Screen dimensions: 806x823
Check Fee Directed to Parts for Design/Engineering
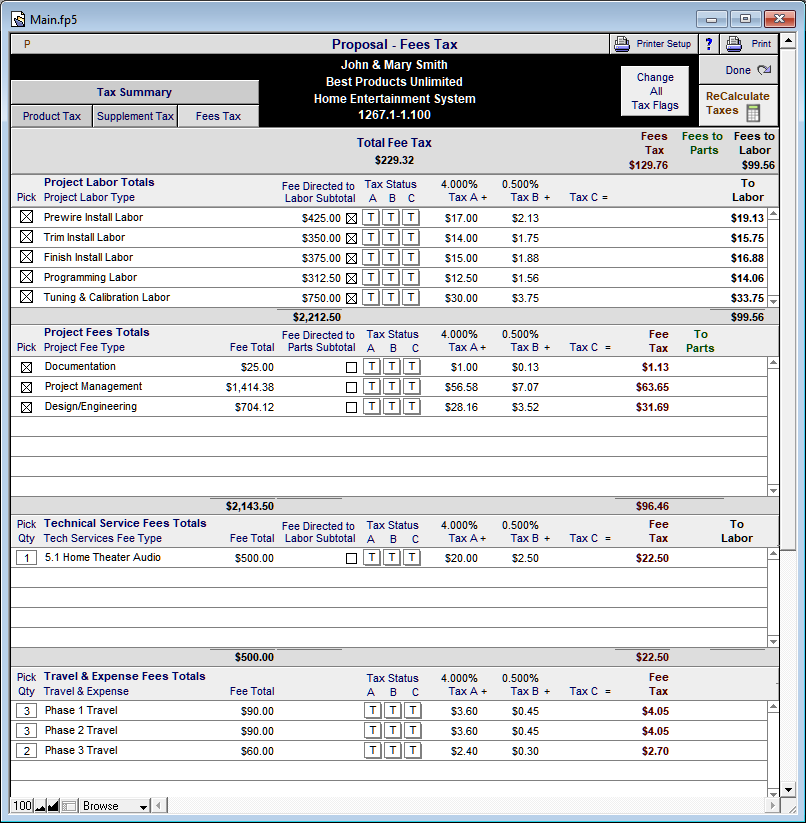point(352,407)
